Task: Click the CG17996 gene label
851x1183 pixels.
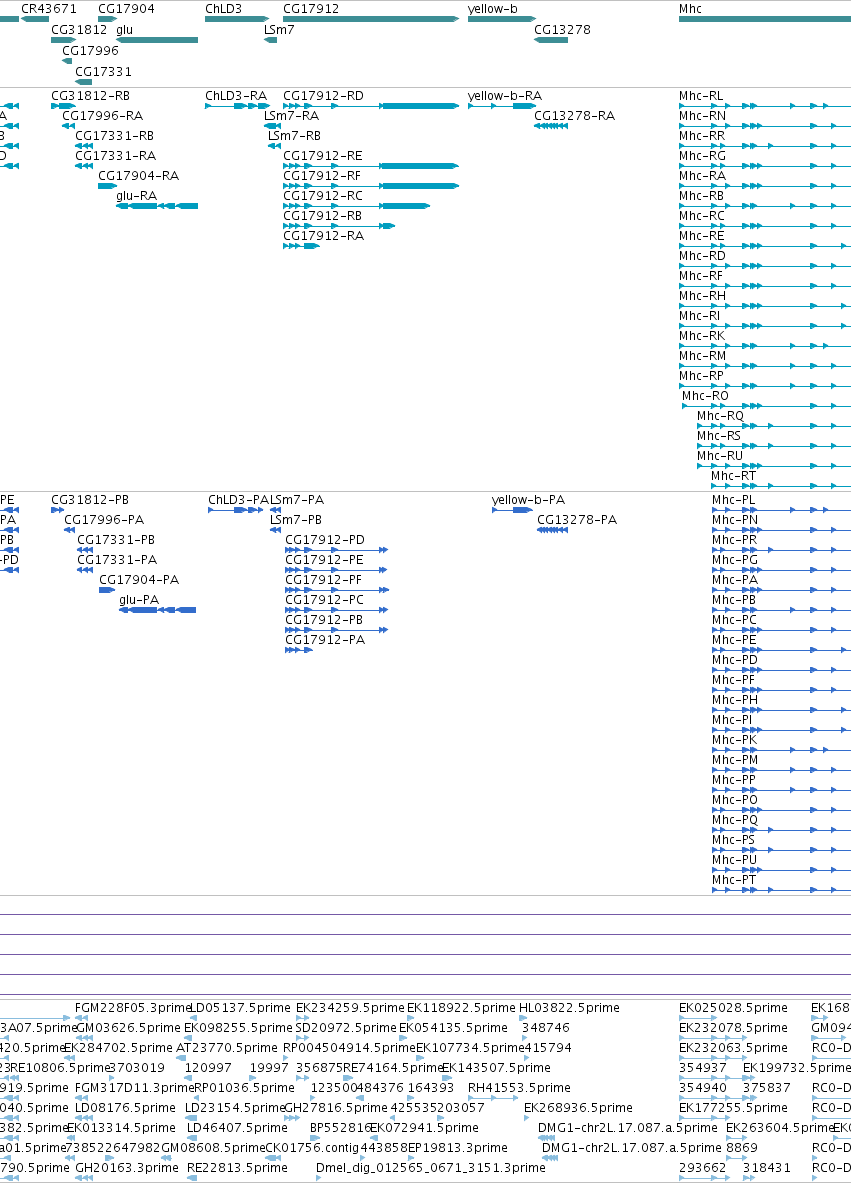Action: click(91, 51)
